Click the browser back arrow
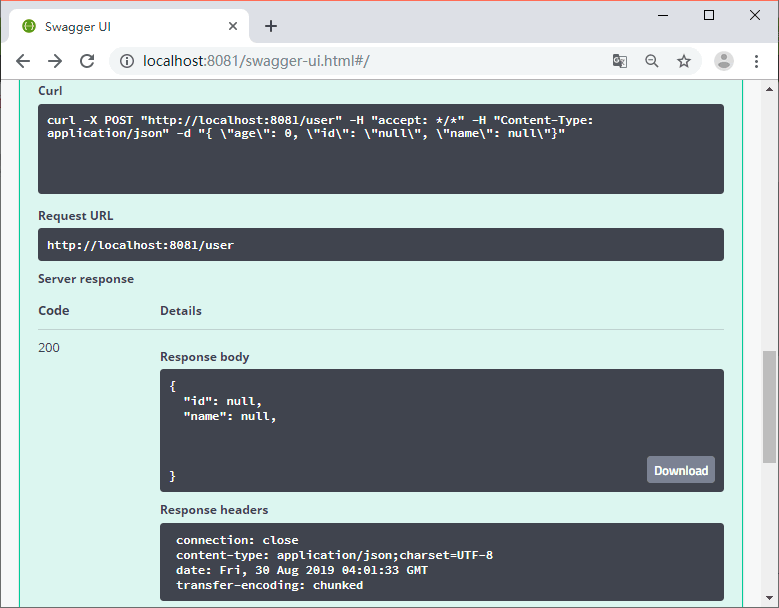 click(x=23, y=61)
